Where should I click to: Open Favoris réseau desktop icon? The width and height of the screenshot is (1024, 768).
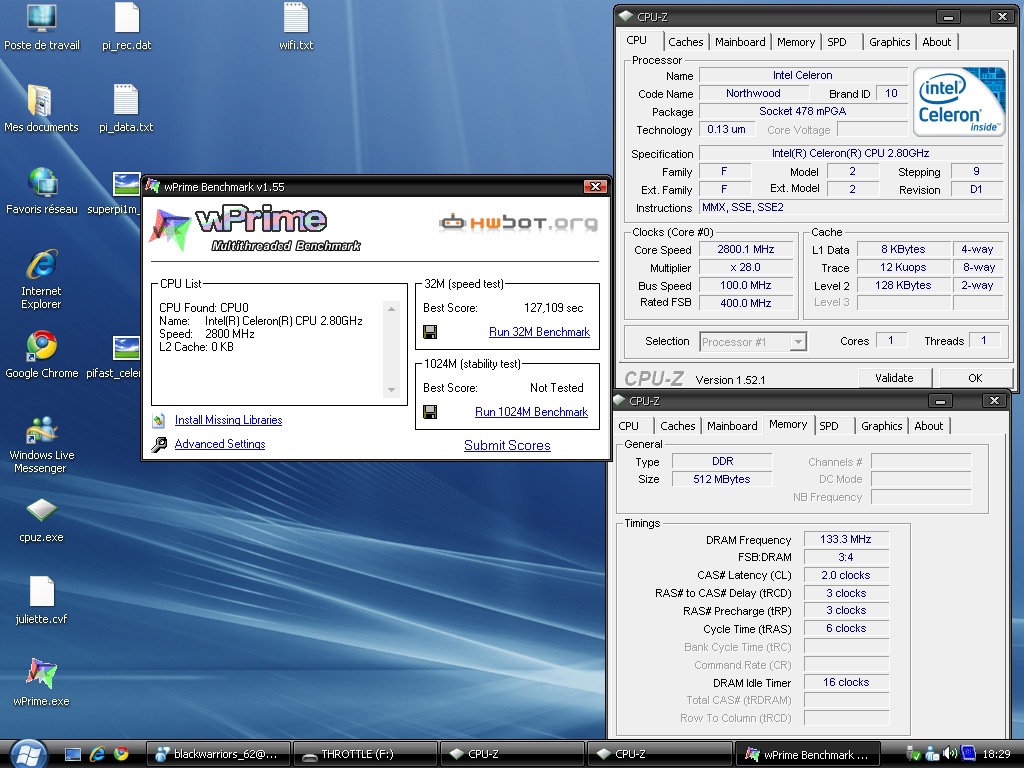[42, 191]
